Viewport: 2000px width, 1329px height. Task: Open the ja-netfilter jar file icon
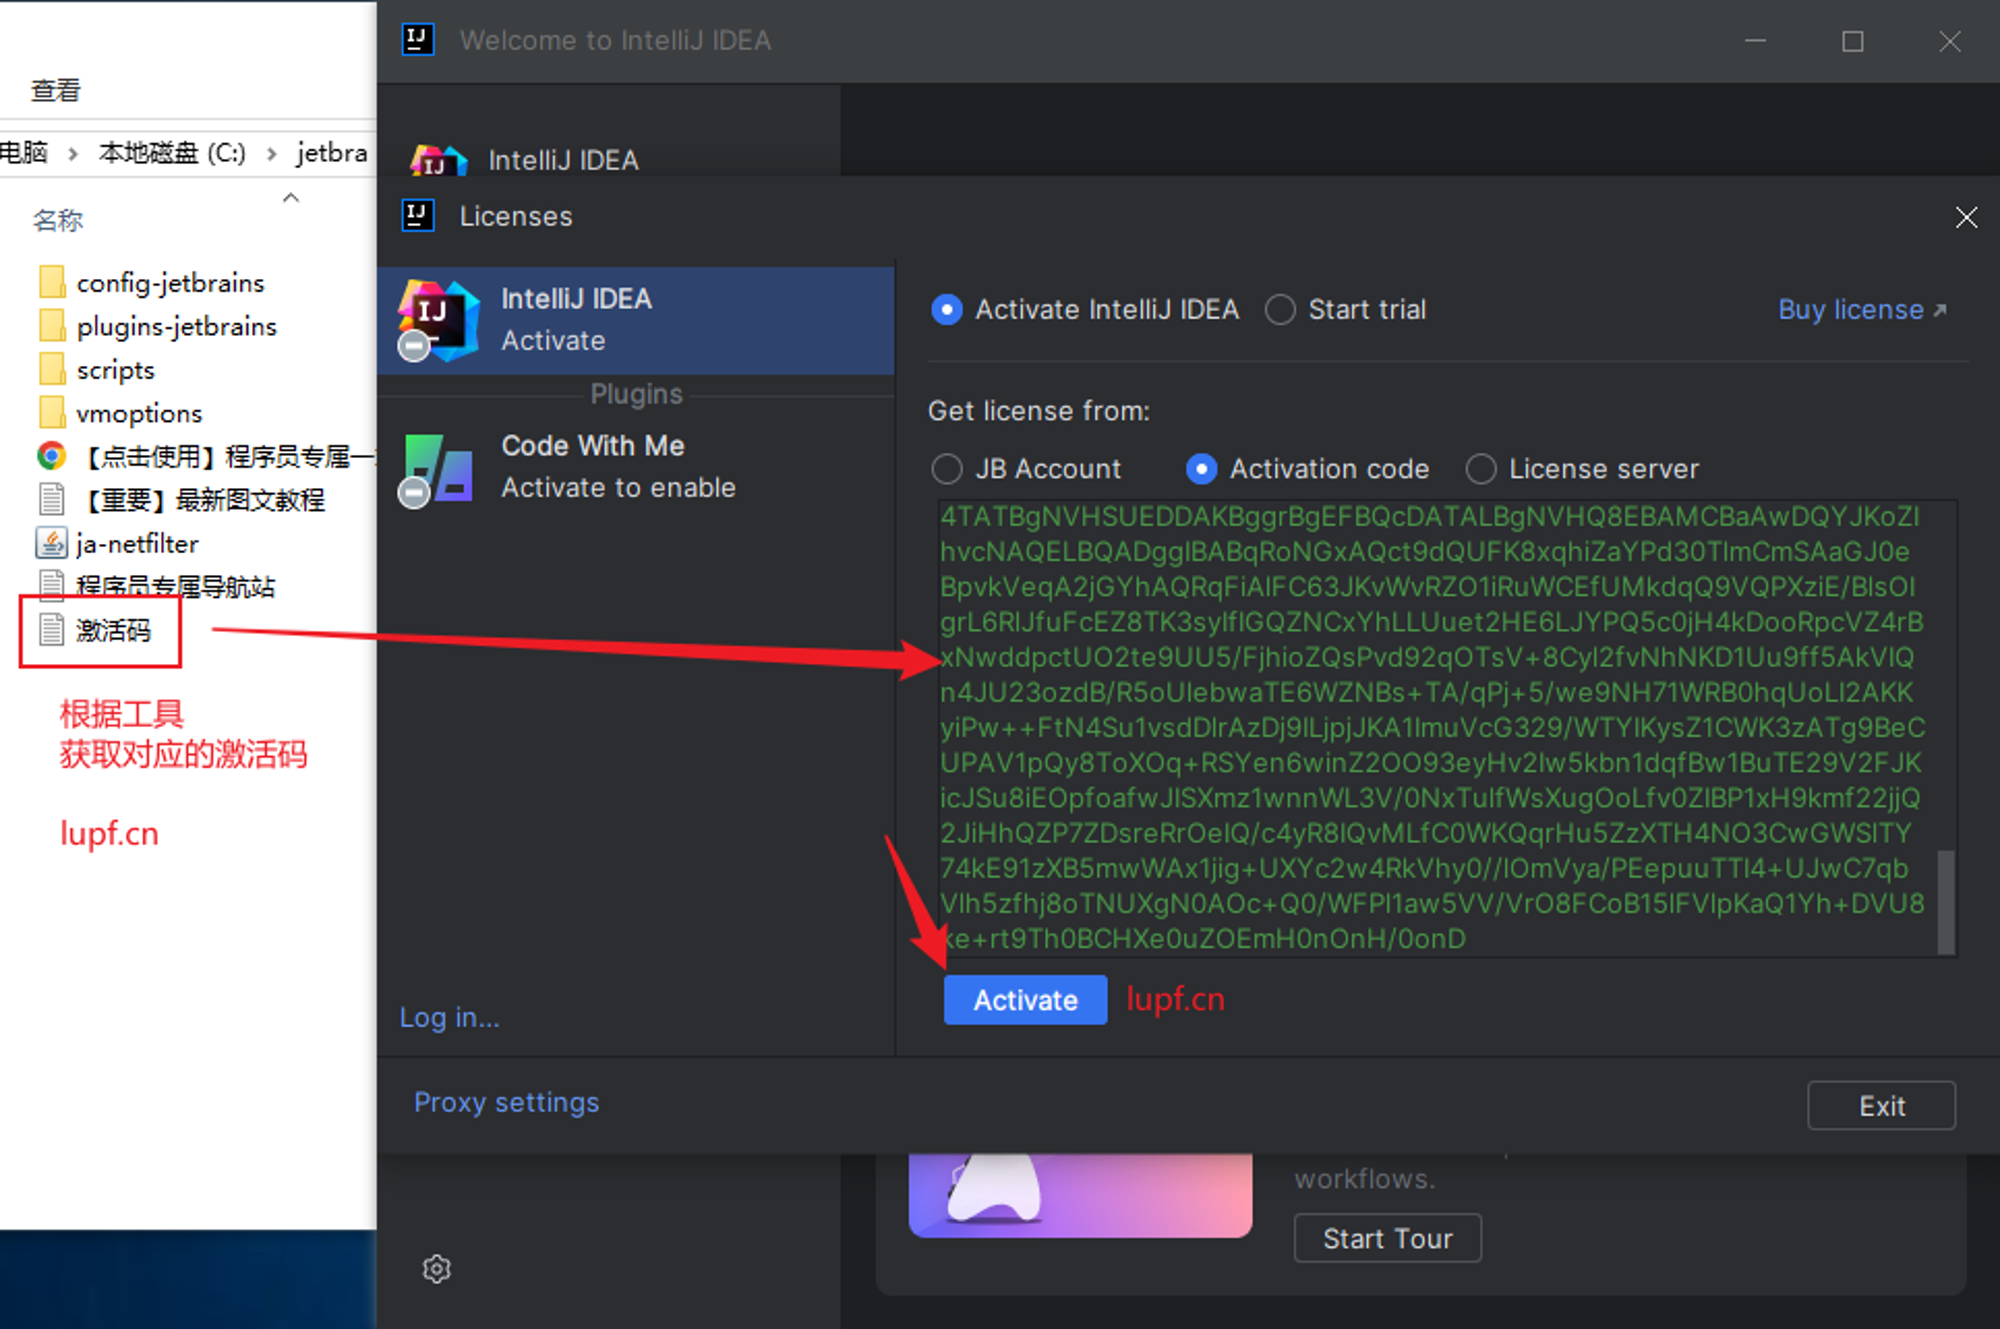(x=51, y=543)
